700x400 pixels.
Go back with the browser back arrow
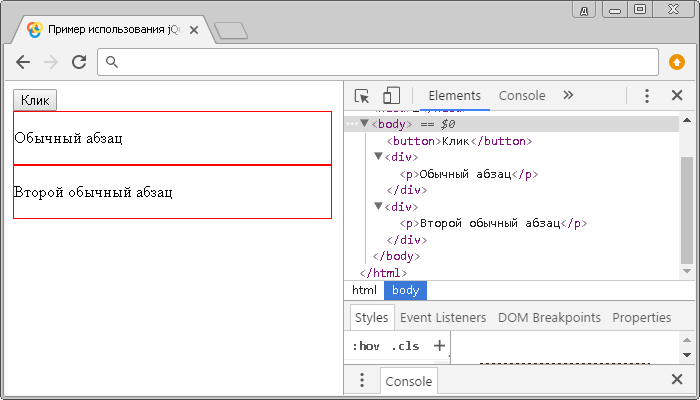(x=23, y=62)
